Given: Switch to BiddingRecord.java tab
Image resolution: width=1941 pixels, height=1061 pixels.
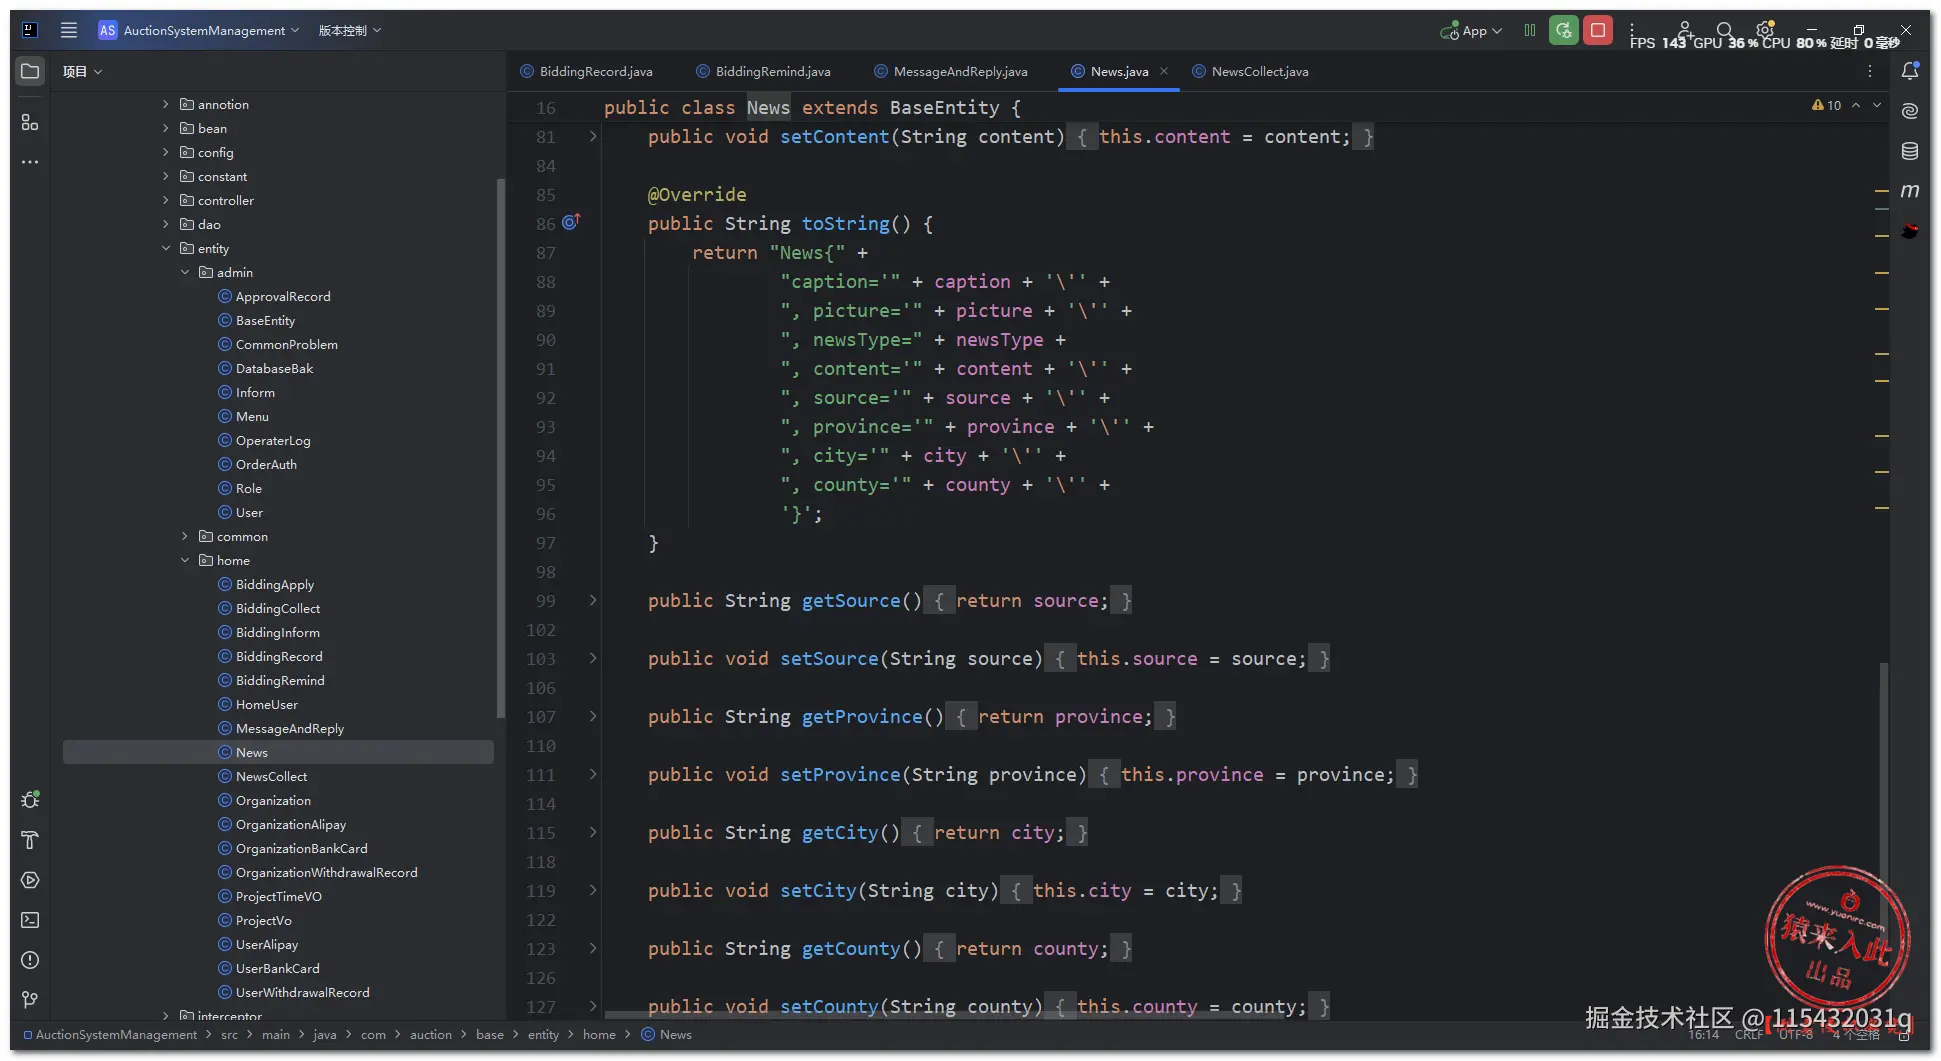Looking at the screenshot, I should point(586,71).
